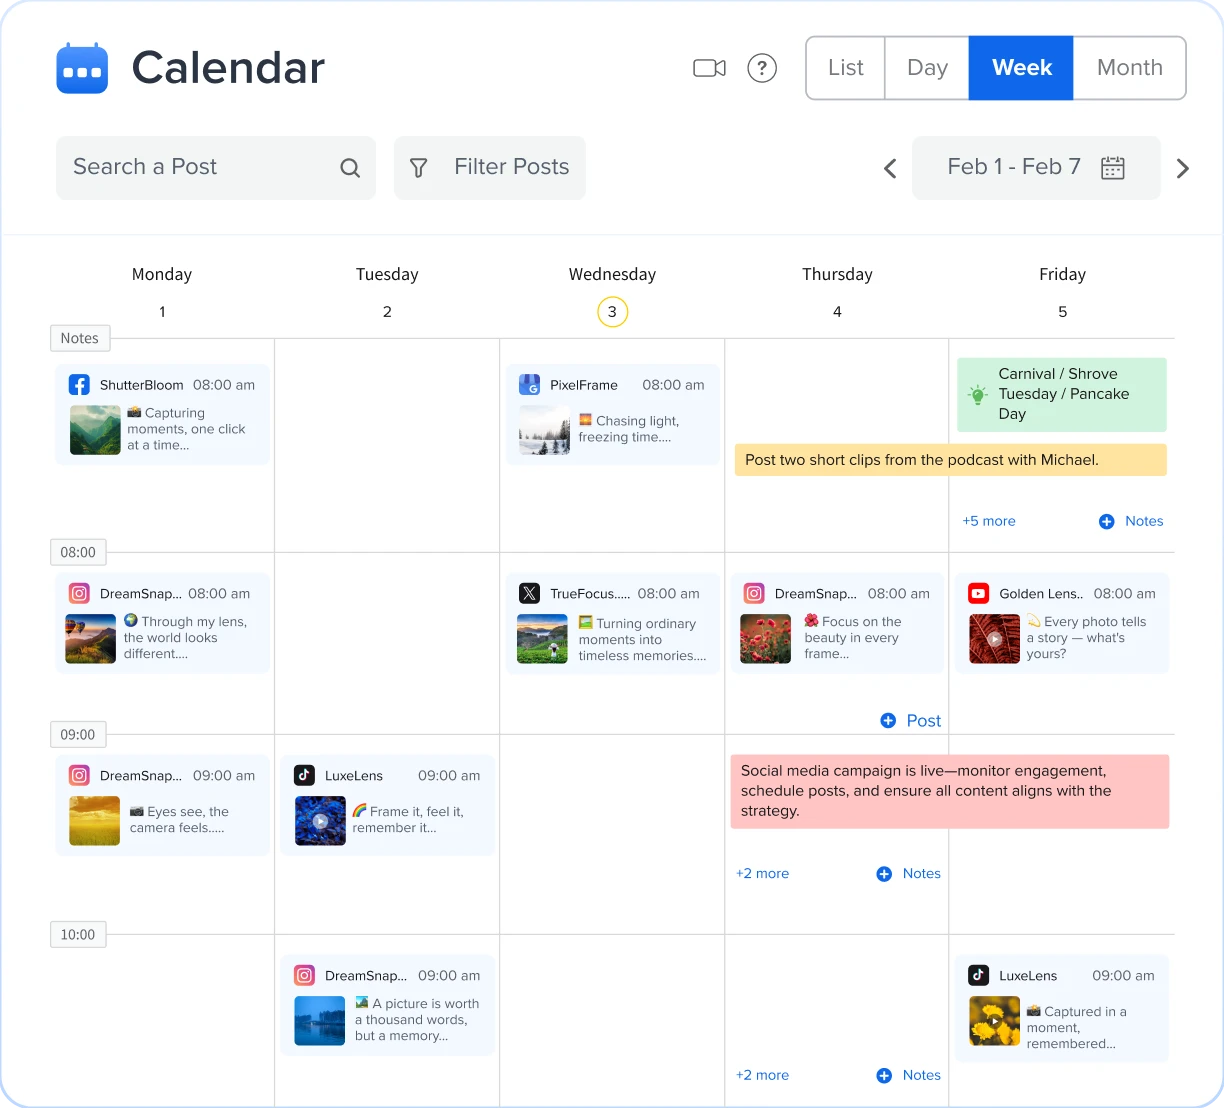
Task: Expand the +2 more items under Thursday's campaign note
Action: (762, 873)
